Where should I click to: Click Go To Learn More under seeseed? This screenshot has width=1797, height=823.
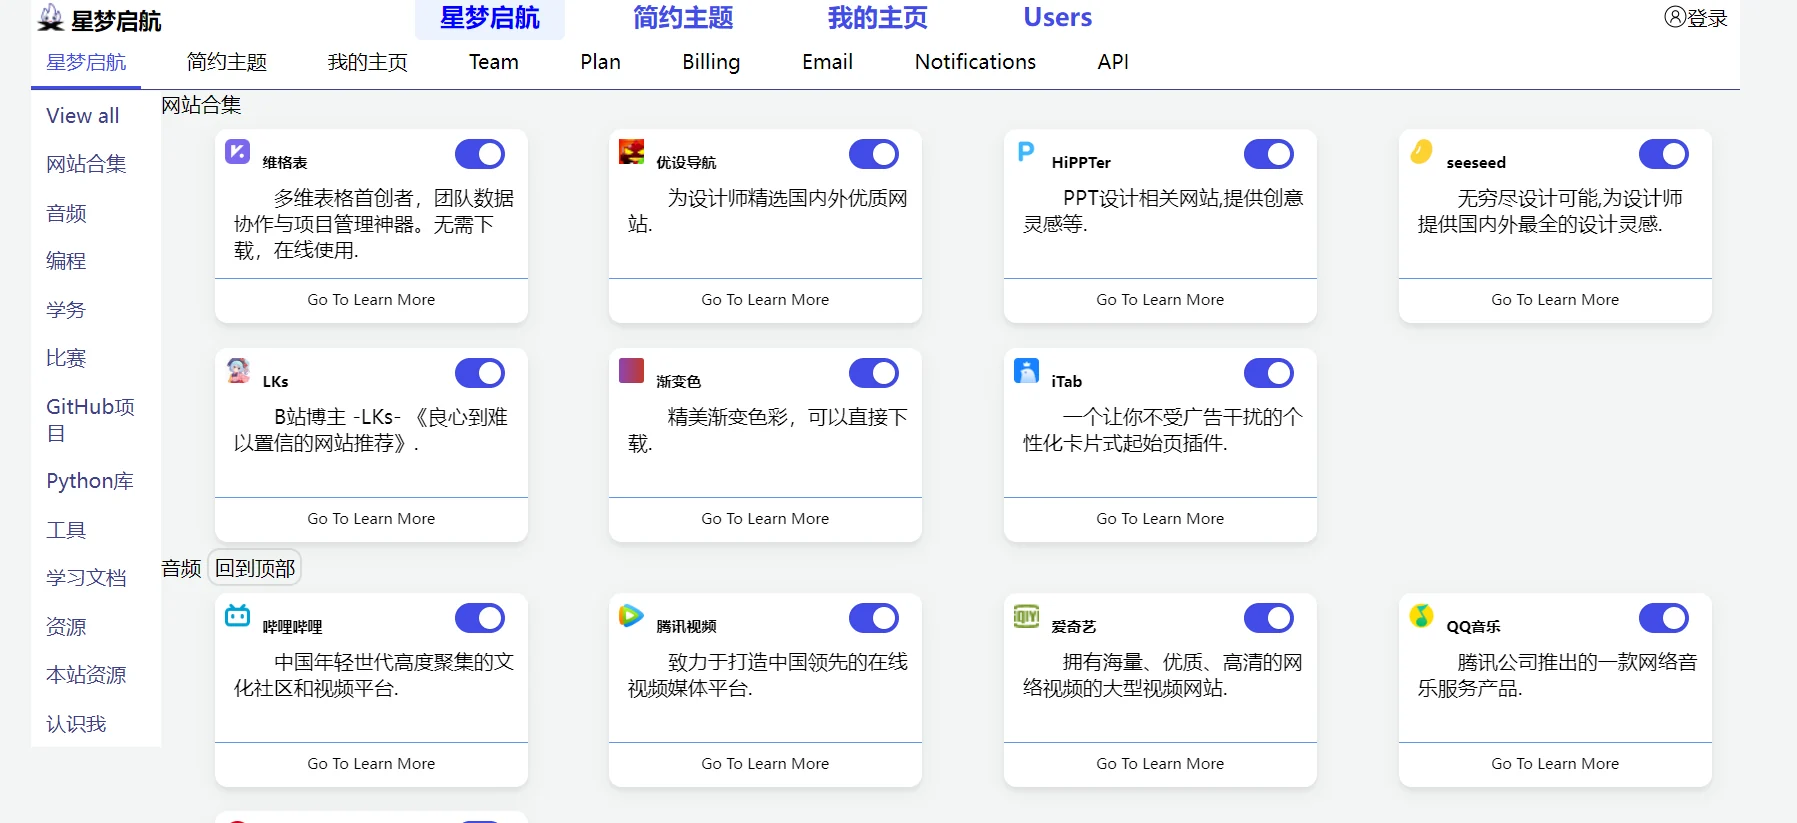tap(1555, 300)
